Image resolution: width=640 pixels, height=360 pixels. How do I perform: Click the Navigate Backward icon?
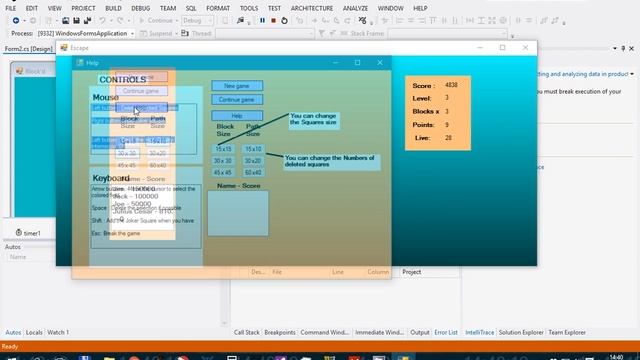[x=16, y=20]
